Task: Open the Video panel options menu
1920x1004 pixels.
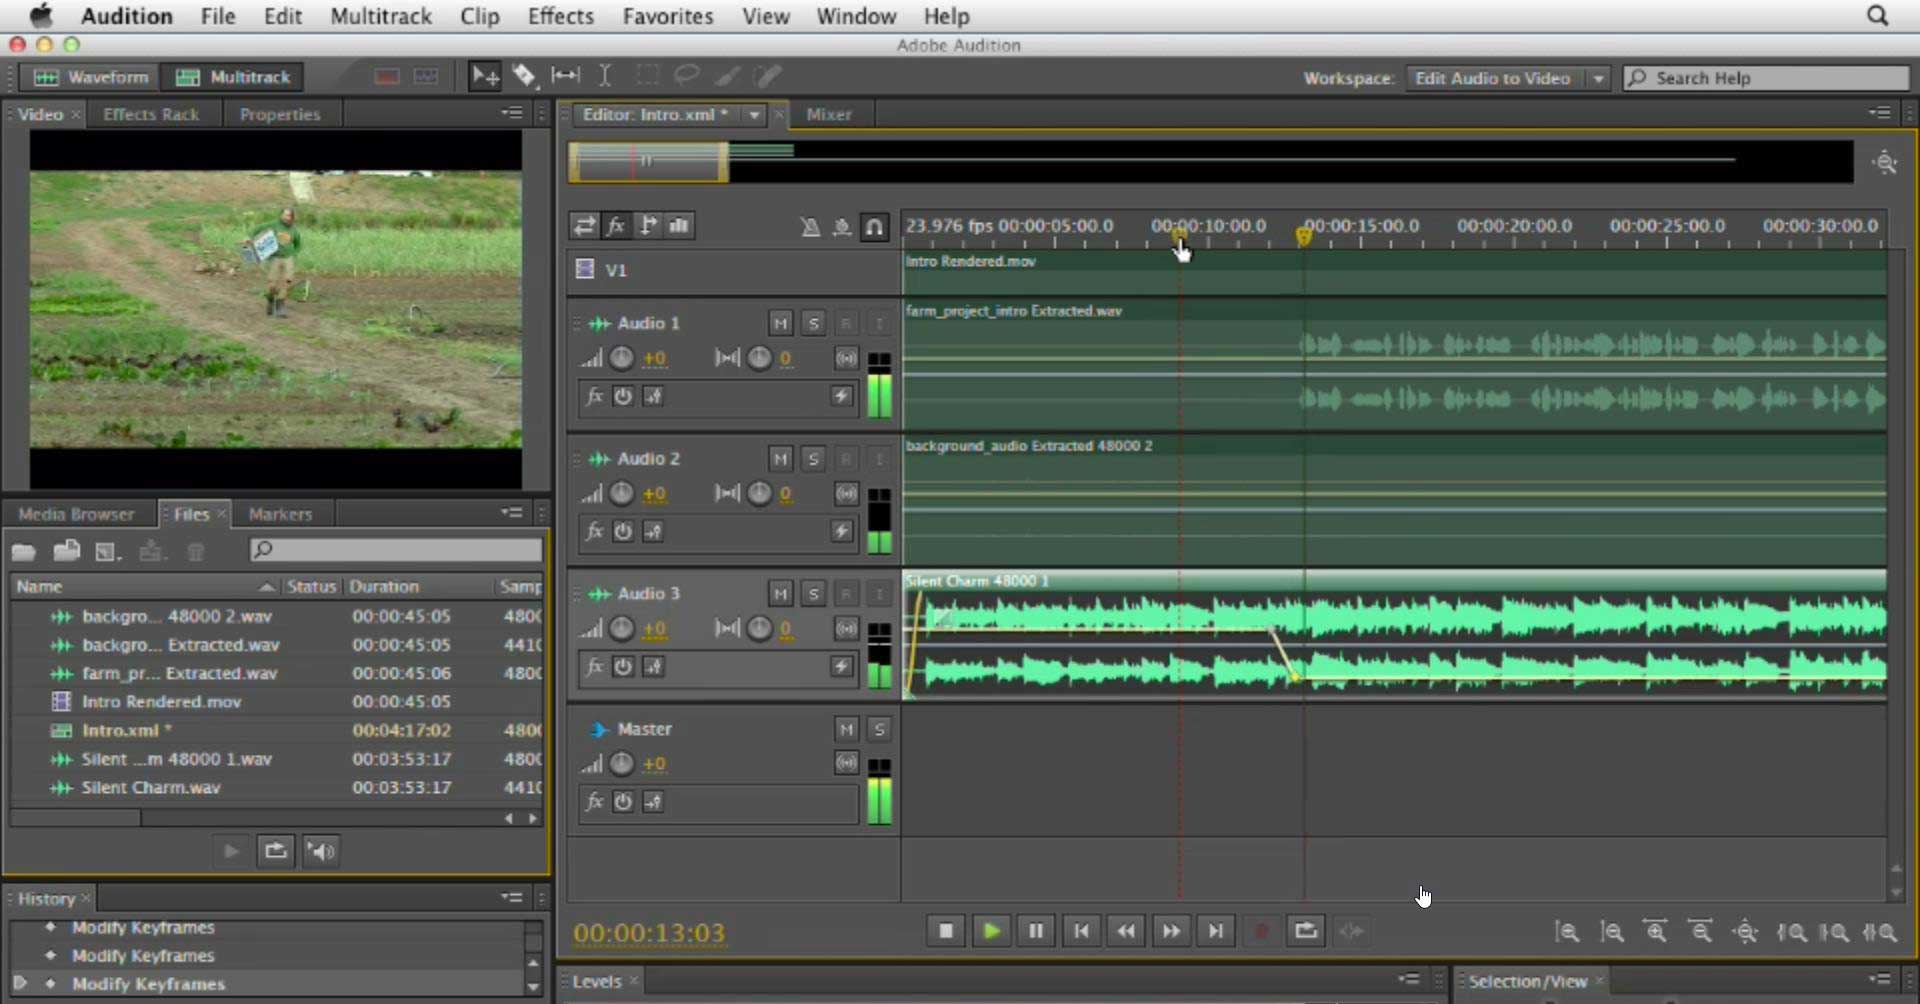Action: [512, 114]
